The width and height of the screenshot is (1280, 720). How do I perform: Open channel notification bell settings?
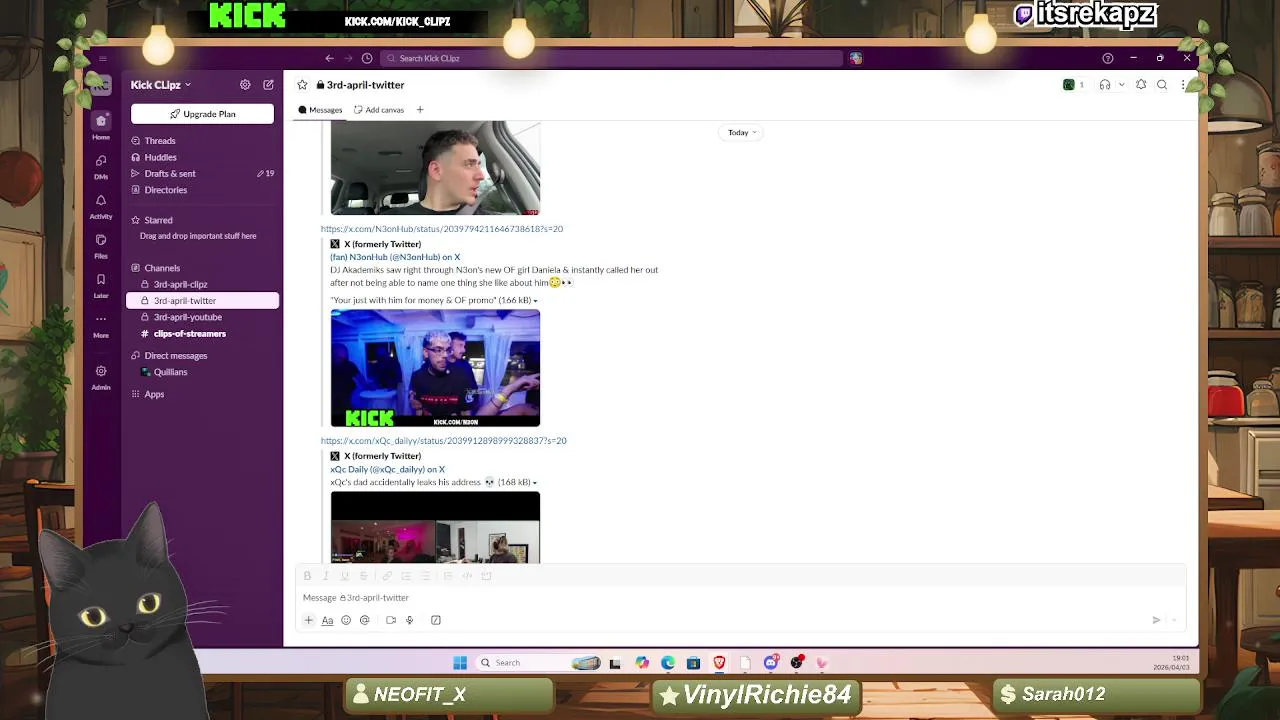[1141, 85]
